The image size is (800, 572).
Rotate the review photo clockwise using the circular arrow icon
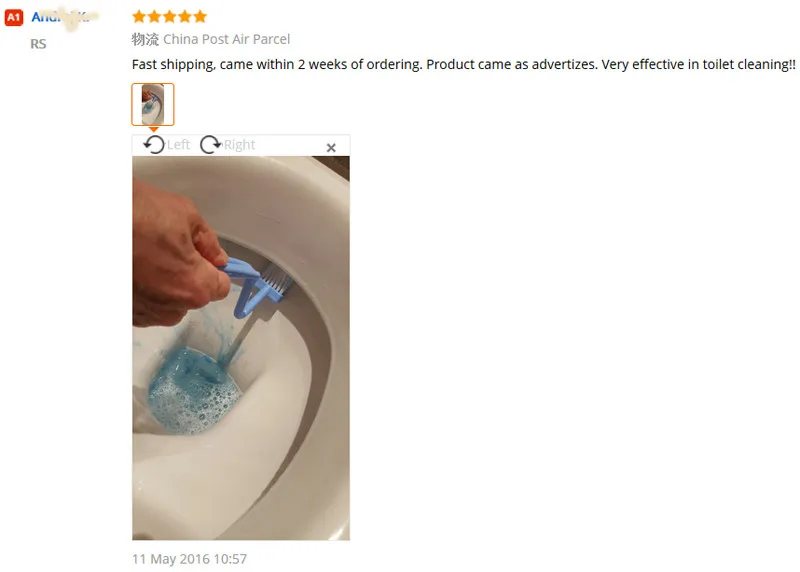[210, 145]
